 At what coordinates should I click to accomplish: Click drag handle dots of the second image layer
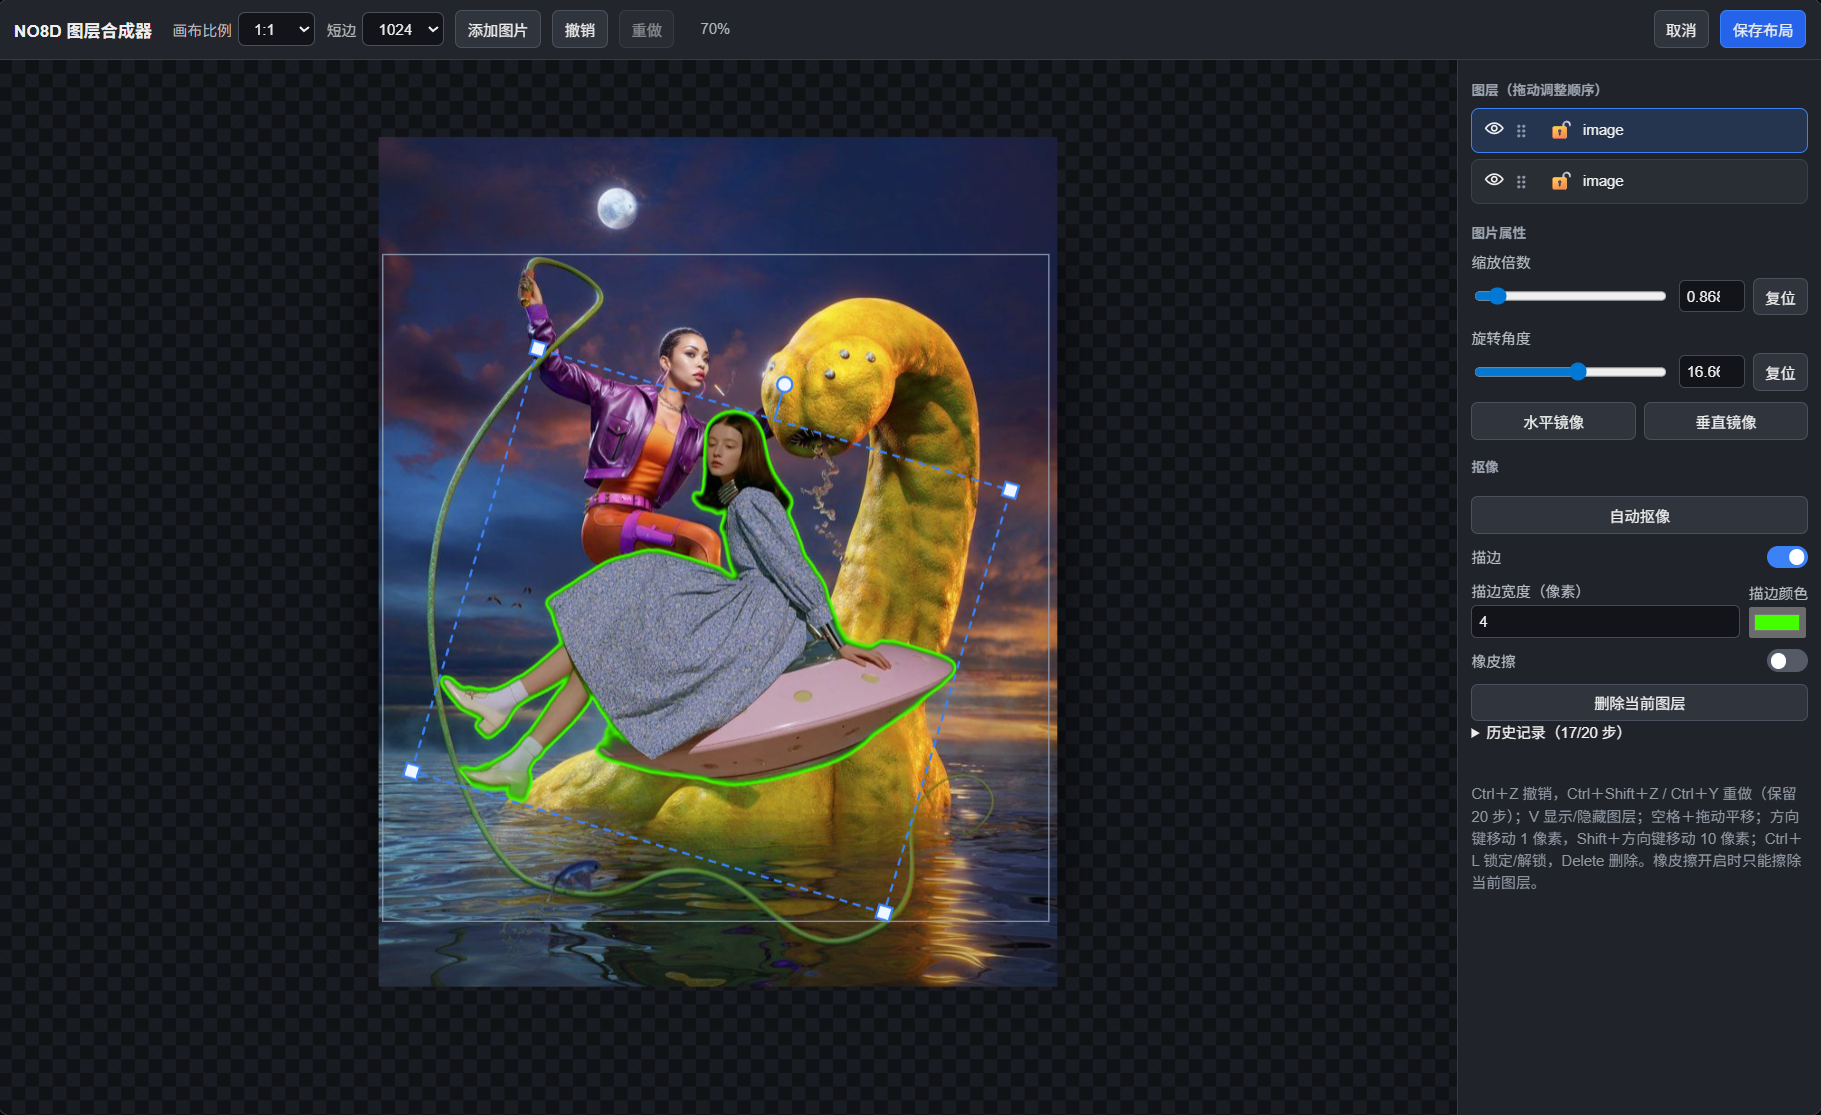(x=1521, y=182)
